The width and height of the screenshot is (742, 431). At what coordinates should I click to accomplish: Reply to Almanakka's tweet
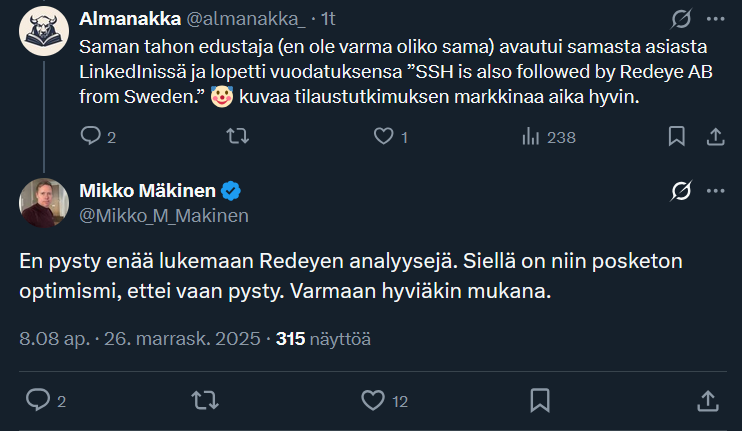(x=90, y=136)
